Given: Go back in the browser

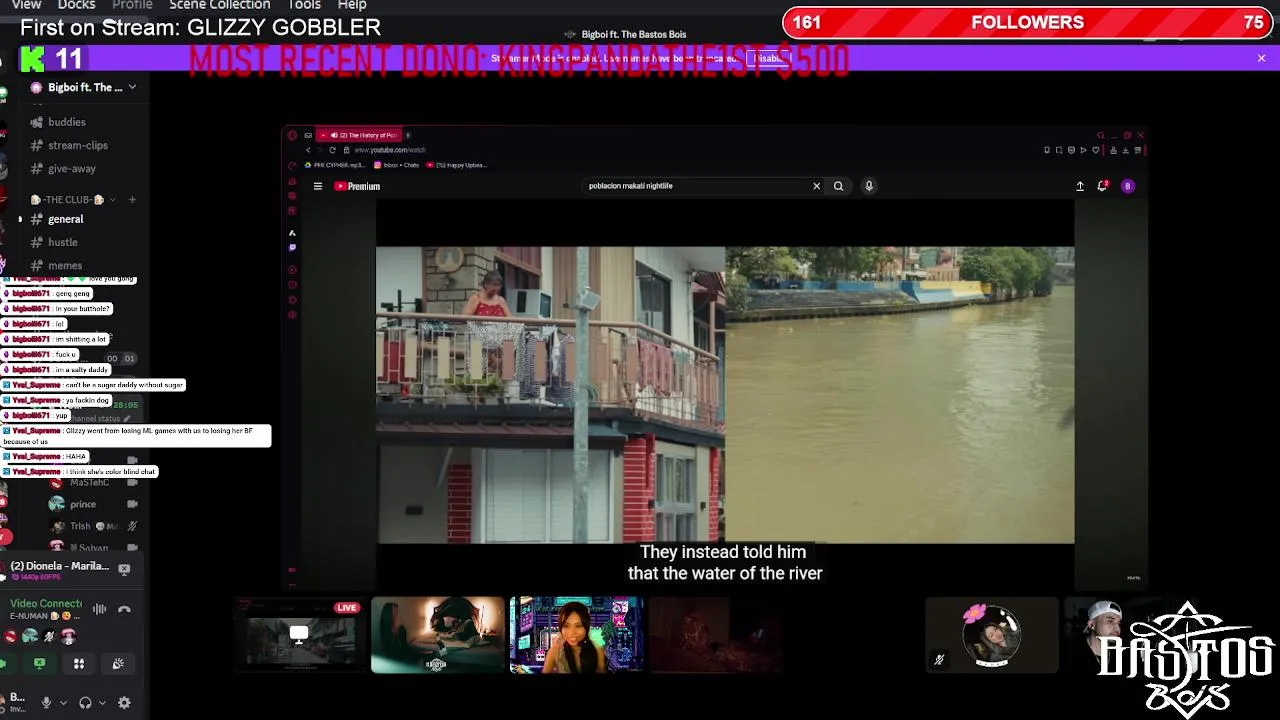Looking at the screenshot, I should click(x=308, y=150).
